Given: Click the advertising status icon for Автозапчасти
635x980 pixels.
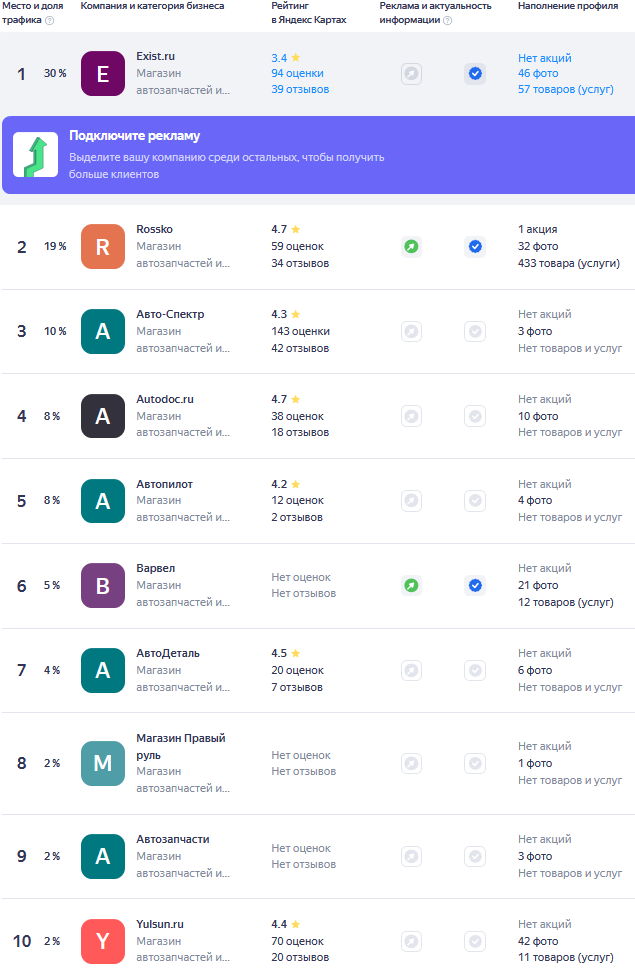Looking at the screenshot, I should tap(411, 856).
